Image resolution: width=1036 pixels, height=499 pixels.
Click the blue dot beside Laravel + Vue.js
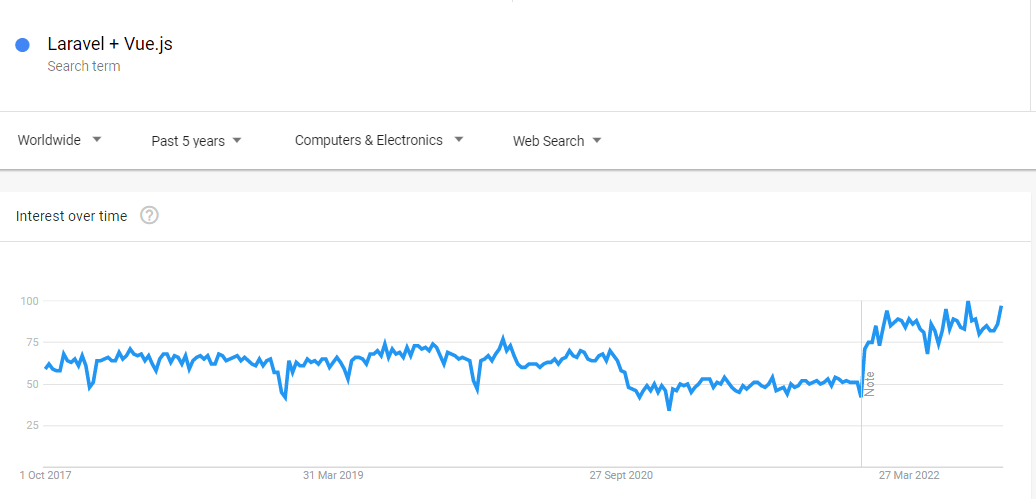(x=23, y=45)
